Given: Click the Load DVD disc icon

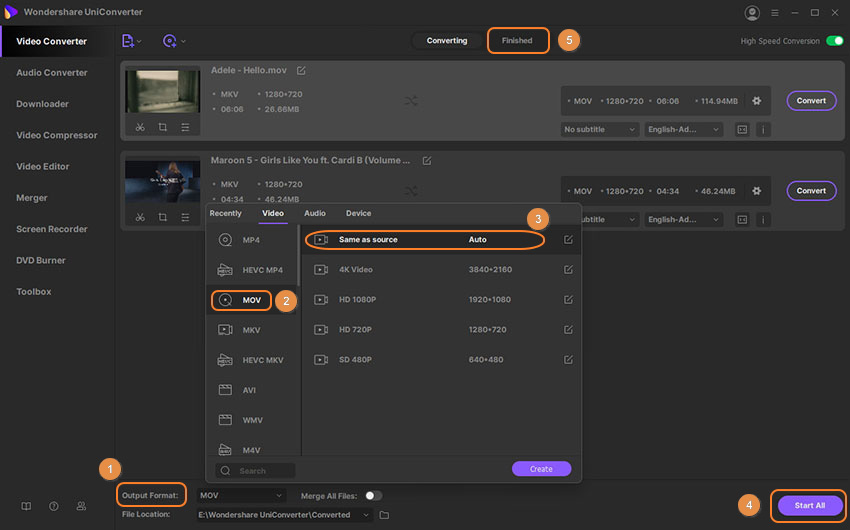Looking at the screenshot, I should point(170,41).
